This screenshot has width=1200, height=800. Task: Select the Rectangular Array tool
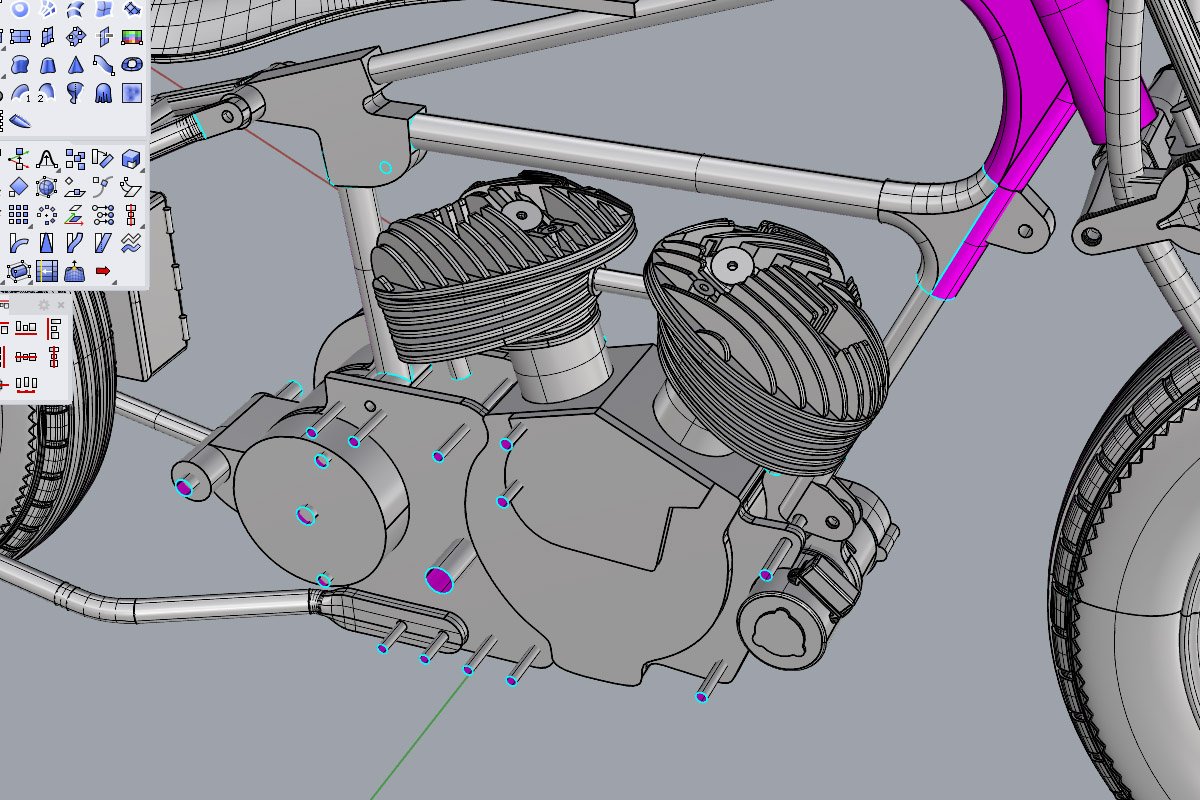(18, 214)
